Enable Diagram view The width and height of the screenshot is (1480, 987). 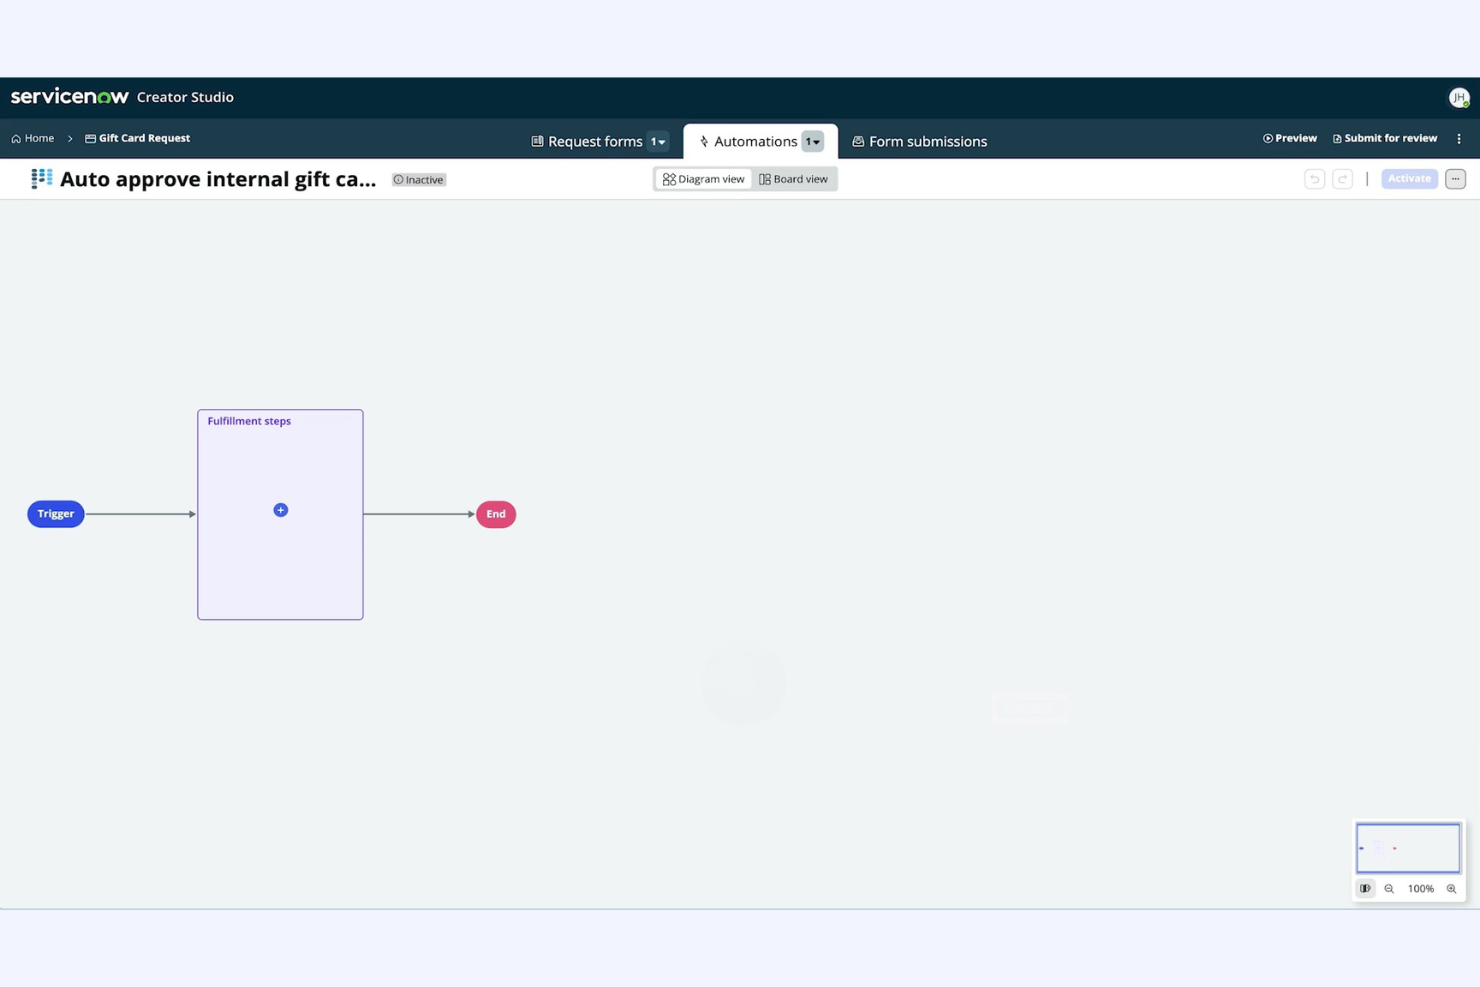[x=703, y=179]
